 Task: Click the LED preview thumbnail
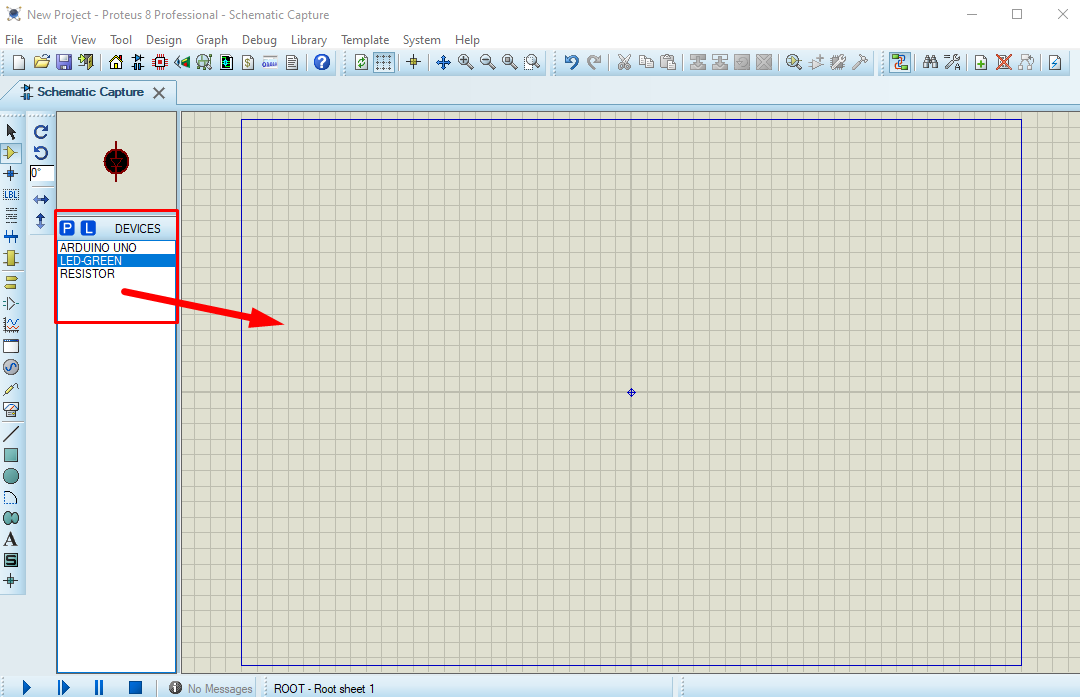116,162
